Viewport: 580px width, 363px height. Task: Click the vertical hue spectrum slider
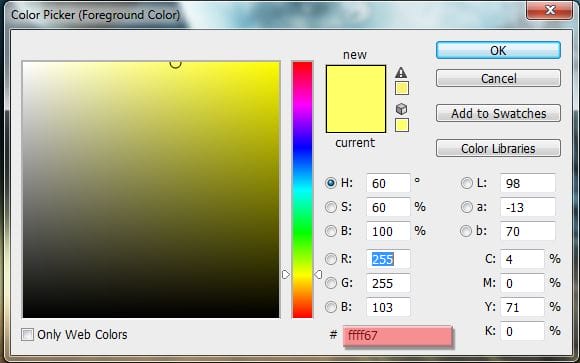click(303, 189)
